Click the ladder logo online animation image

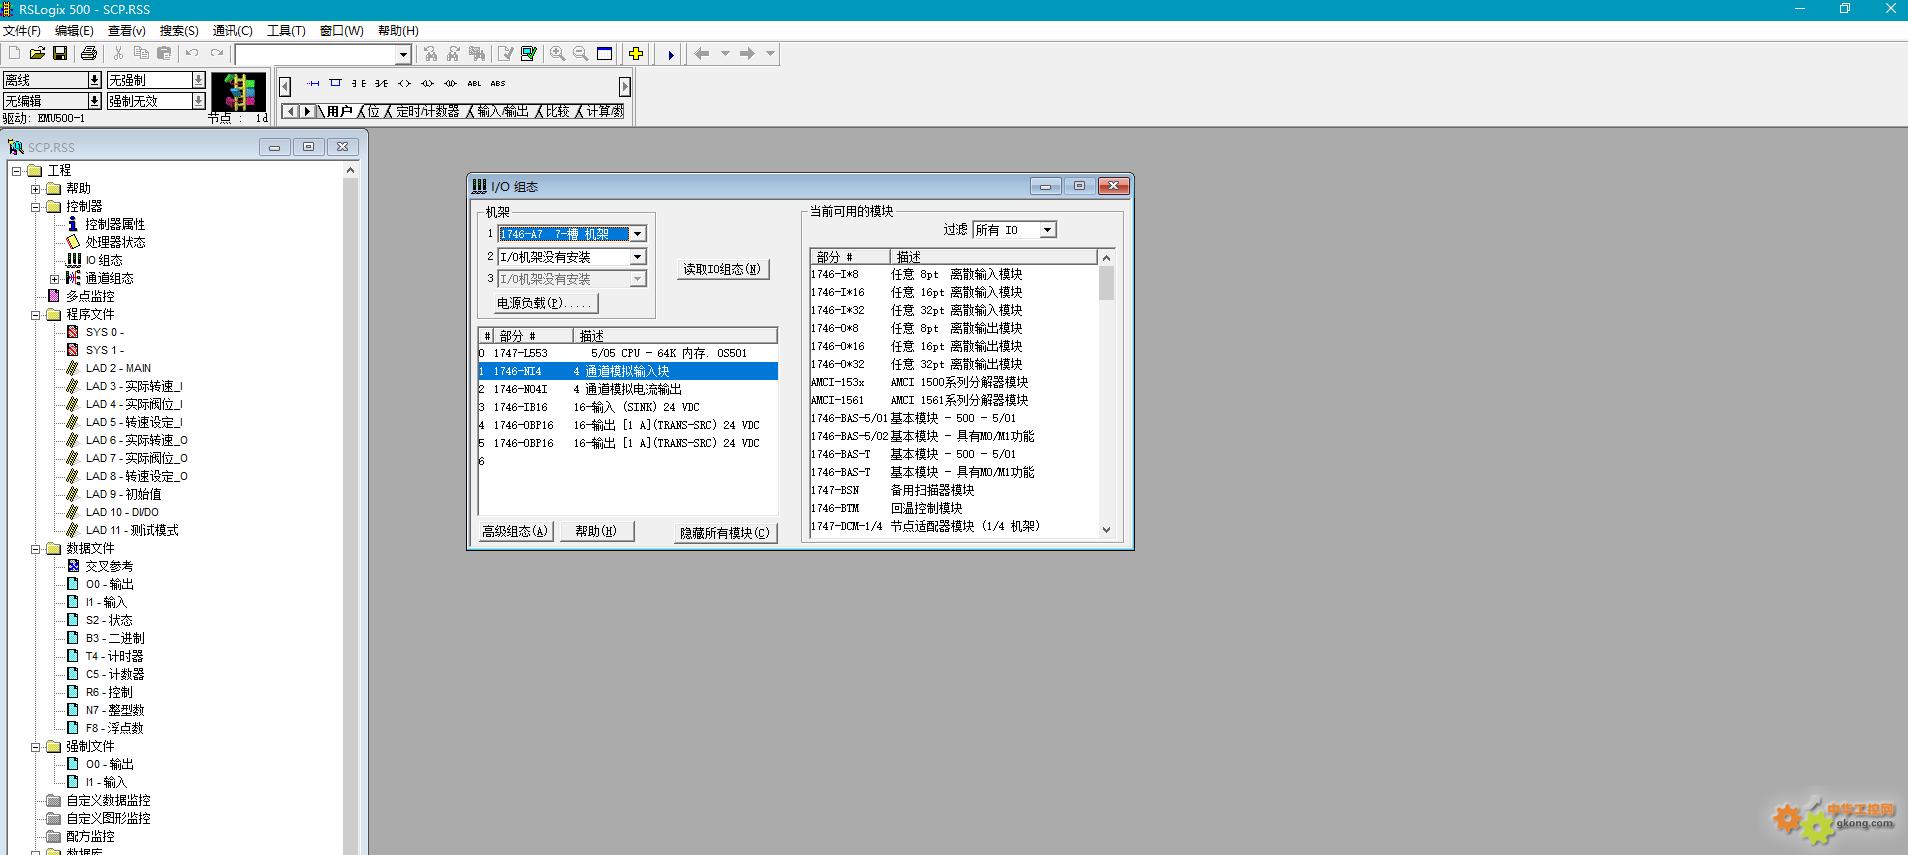coord(239,92)
